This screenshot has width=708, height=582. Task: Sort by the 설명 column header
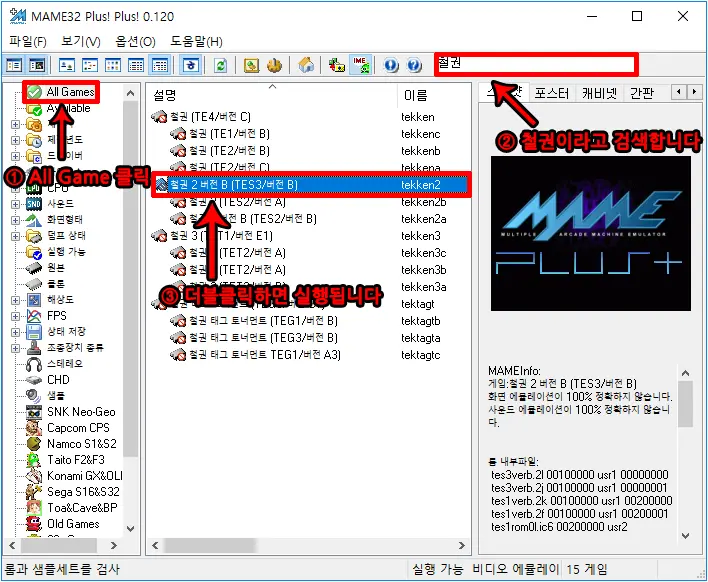coord(272,95)
